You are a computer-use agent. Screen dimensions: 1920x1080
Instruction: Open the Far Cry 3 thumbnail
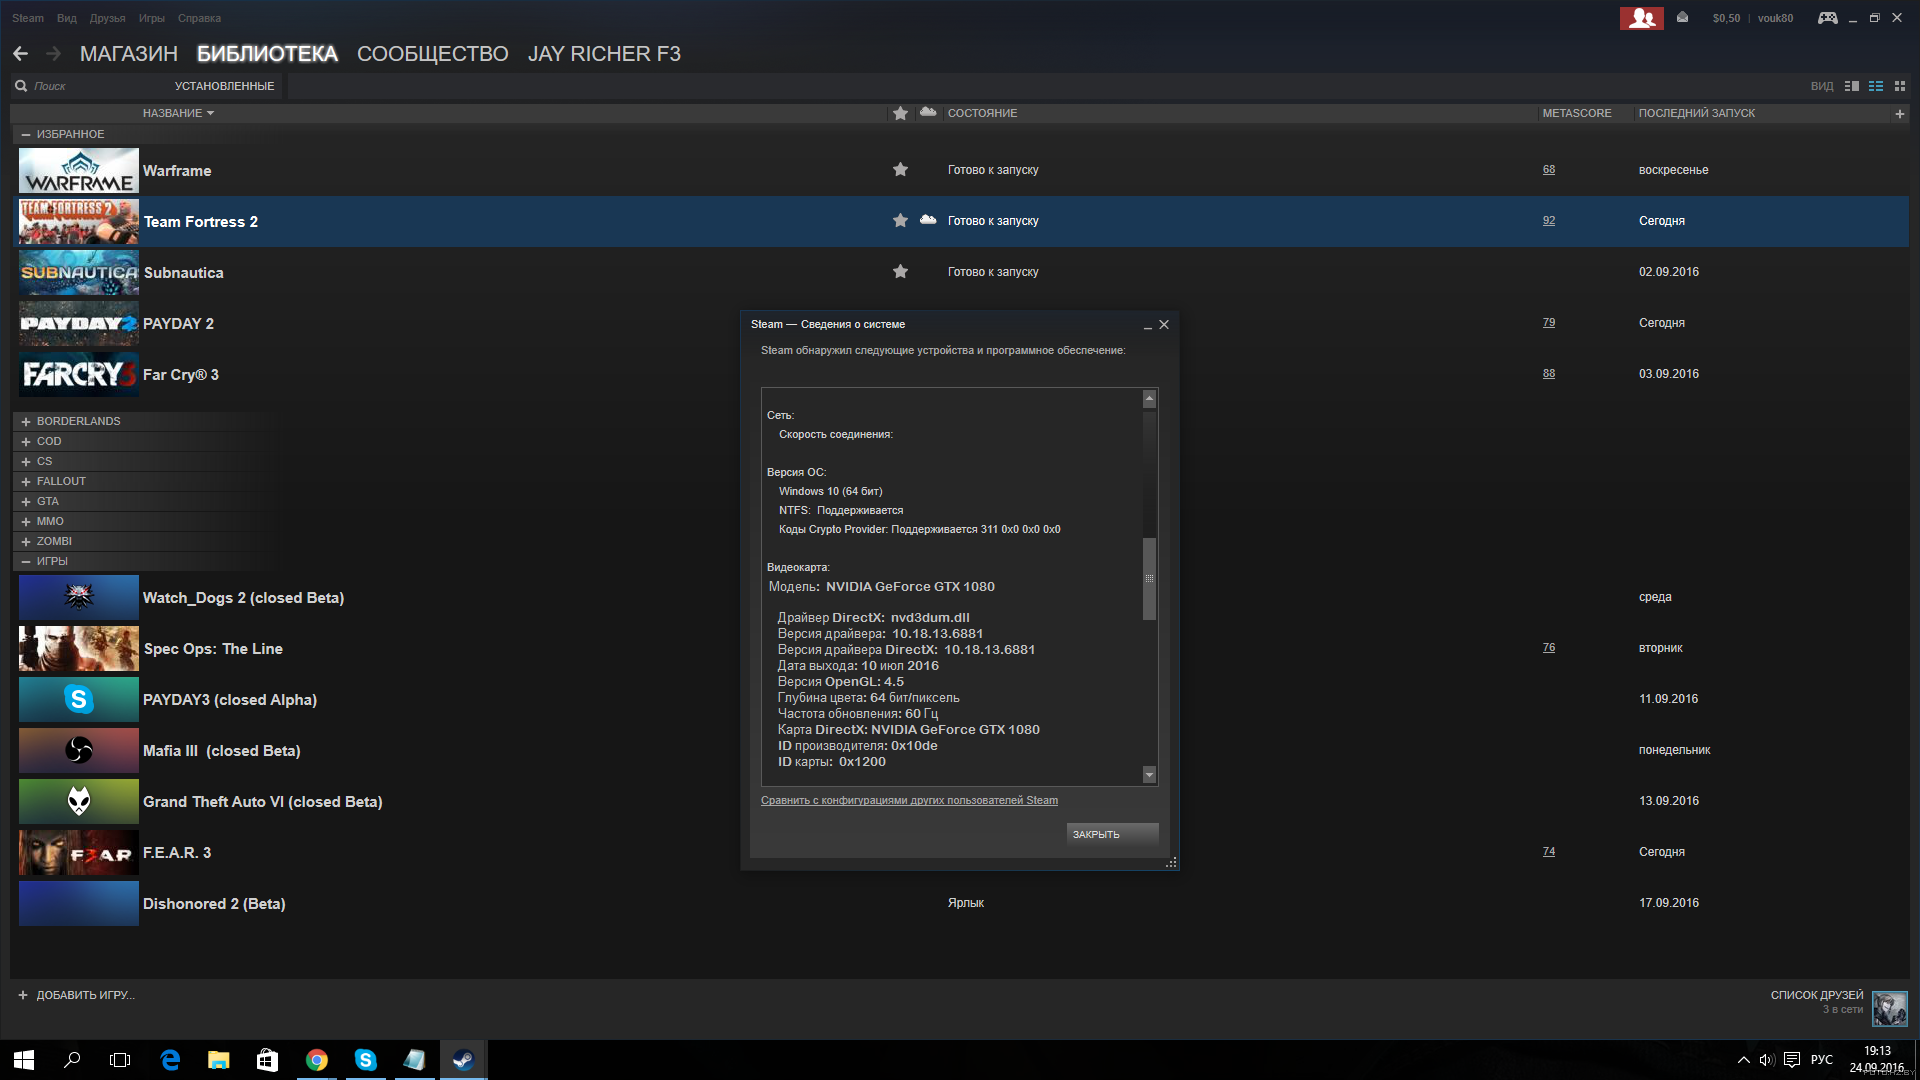coord(79,375)
